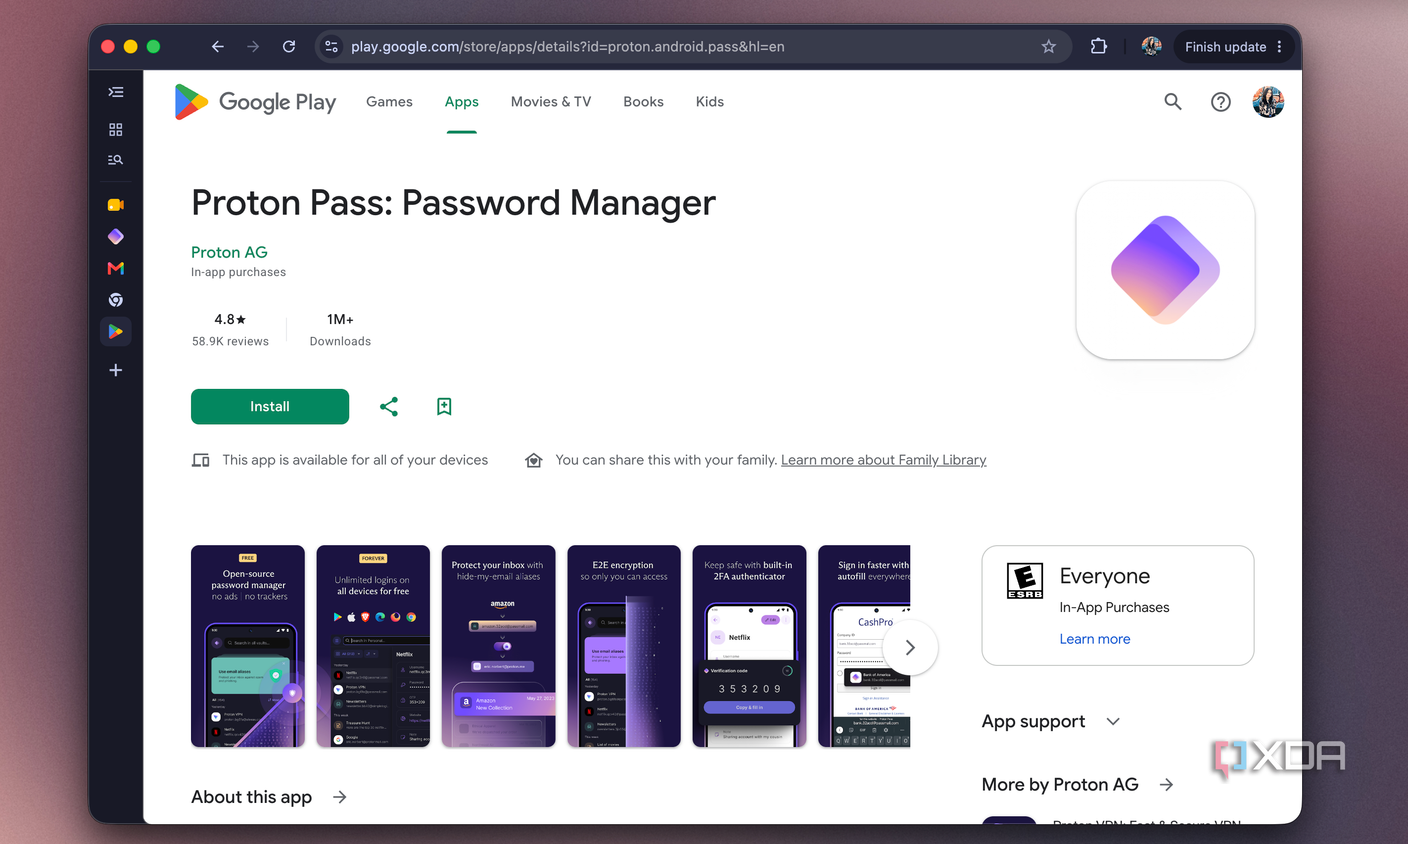Viewport: 1408px width, 844px height.
Task: Click "This app is available for all of your devices"
Action: click(355, 460)
